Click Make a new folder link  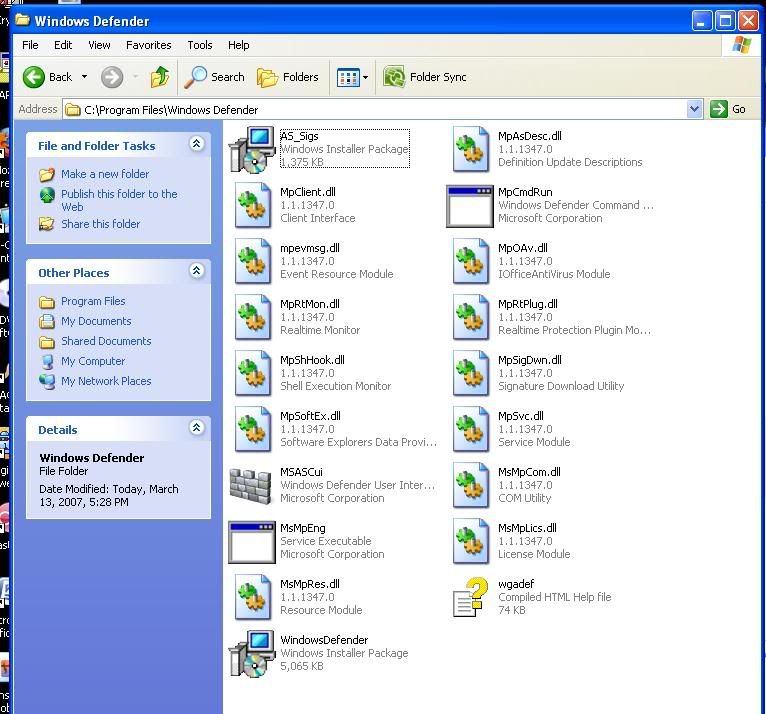tap(105, 174)
